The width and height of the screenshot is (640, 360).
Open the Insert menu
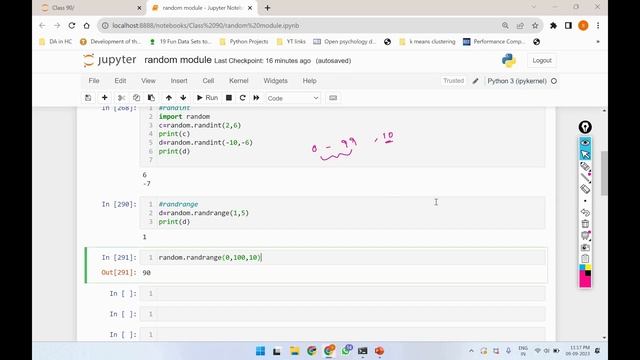point(179,81)
